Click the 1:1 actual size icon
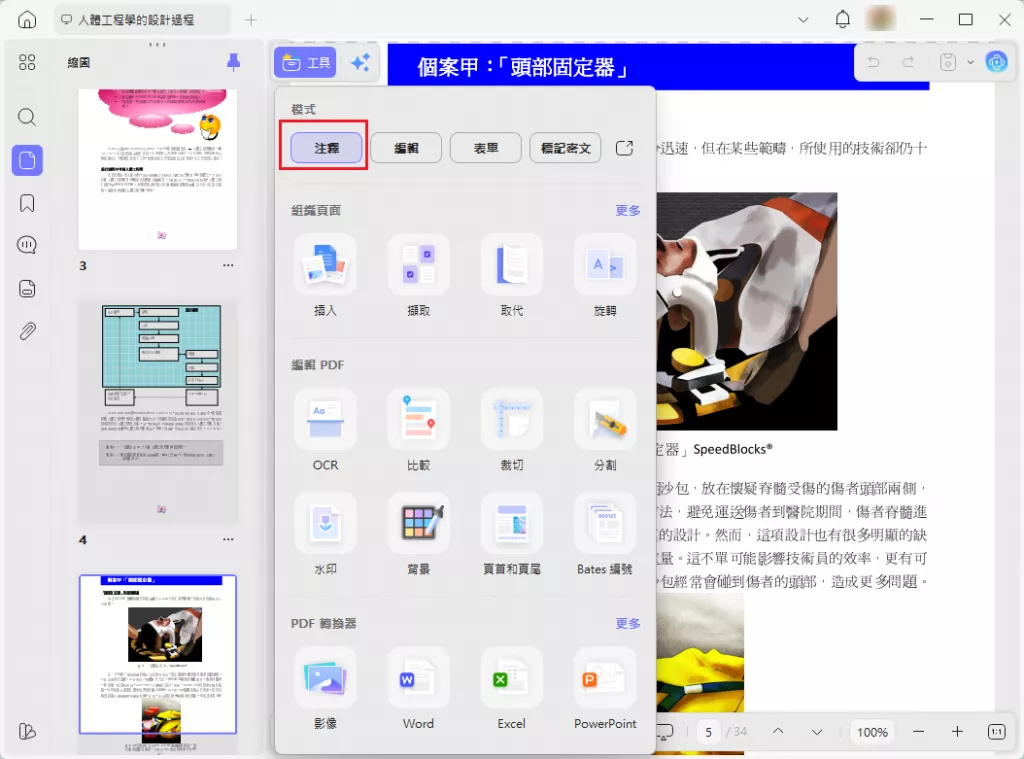This screenshot has height=759, width=1024. pyautogui.click(x=1008, y=731)
